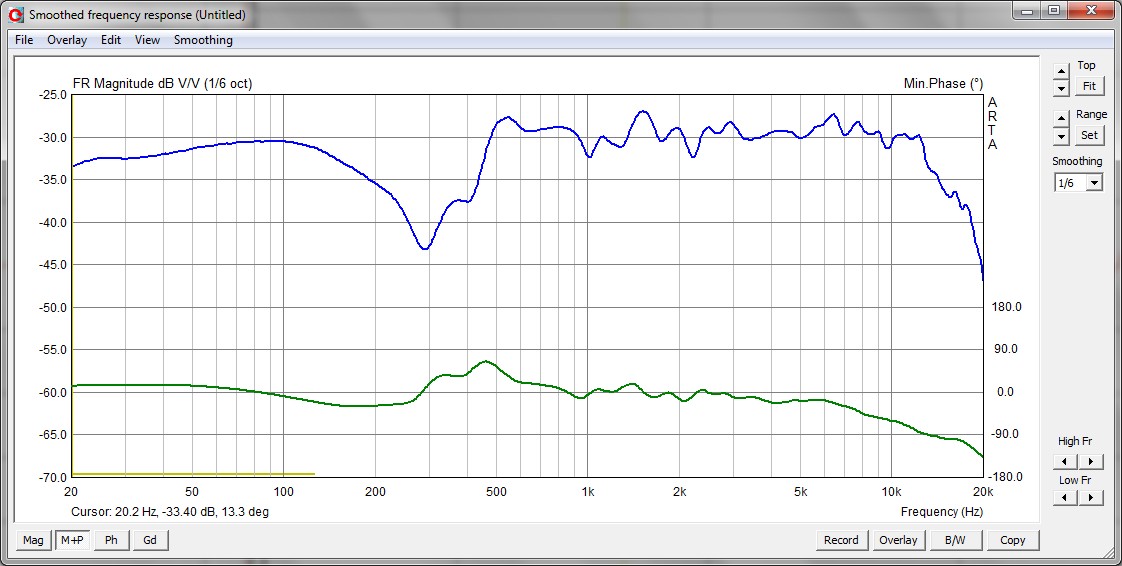Click the Record button
This screenshot has height=566, width=1122.
tap(842, 540)
